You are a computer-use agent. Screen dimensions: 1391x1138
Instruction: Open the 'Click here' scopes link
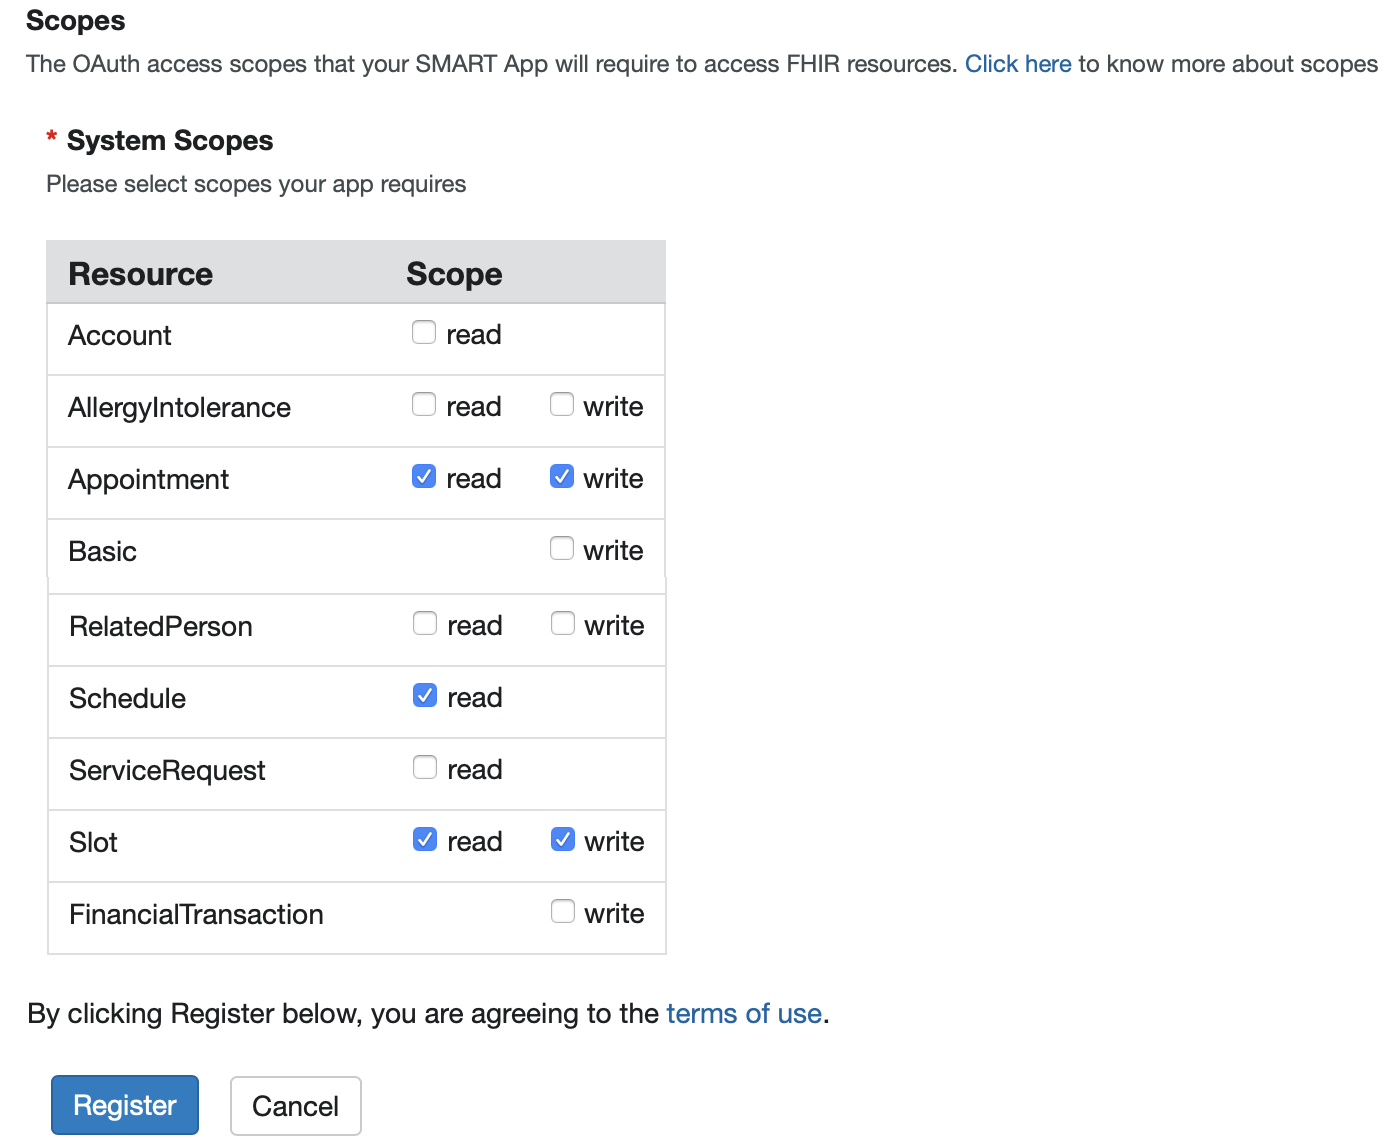[1017, 64]
